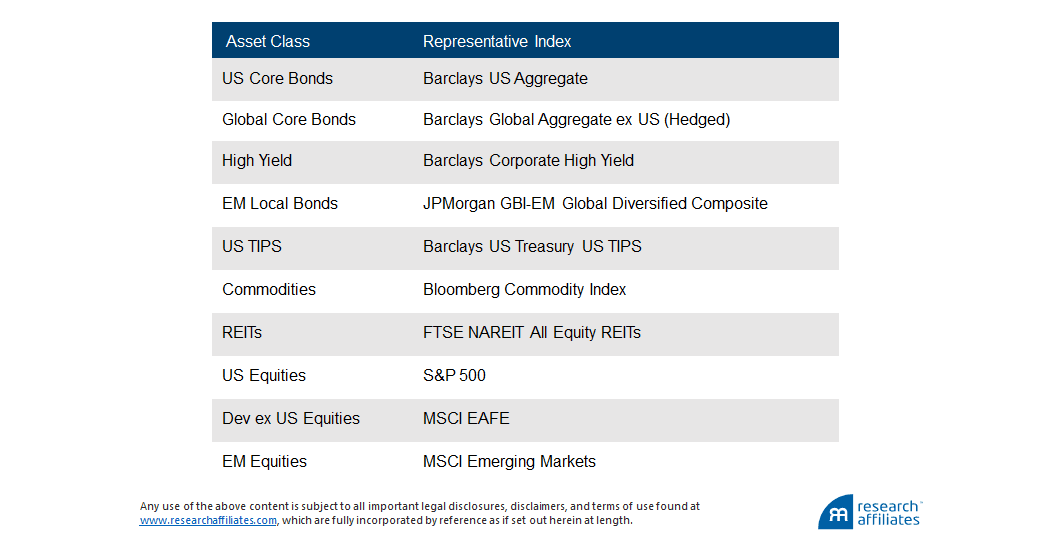
Task: Click the High Yield asset class
Action: pyautogui.click(x=257, y=160)
